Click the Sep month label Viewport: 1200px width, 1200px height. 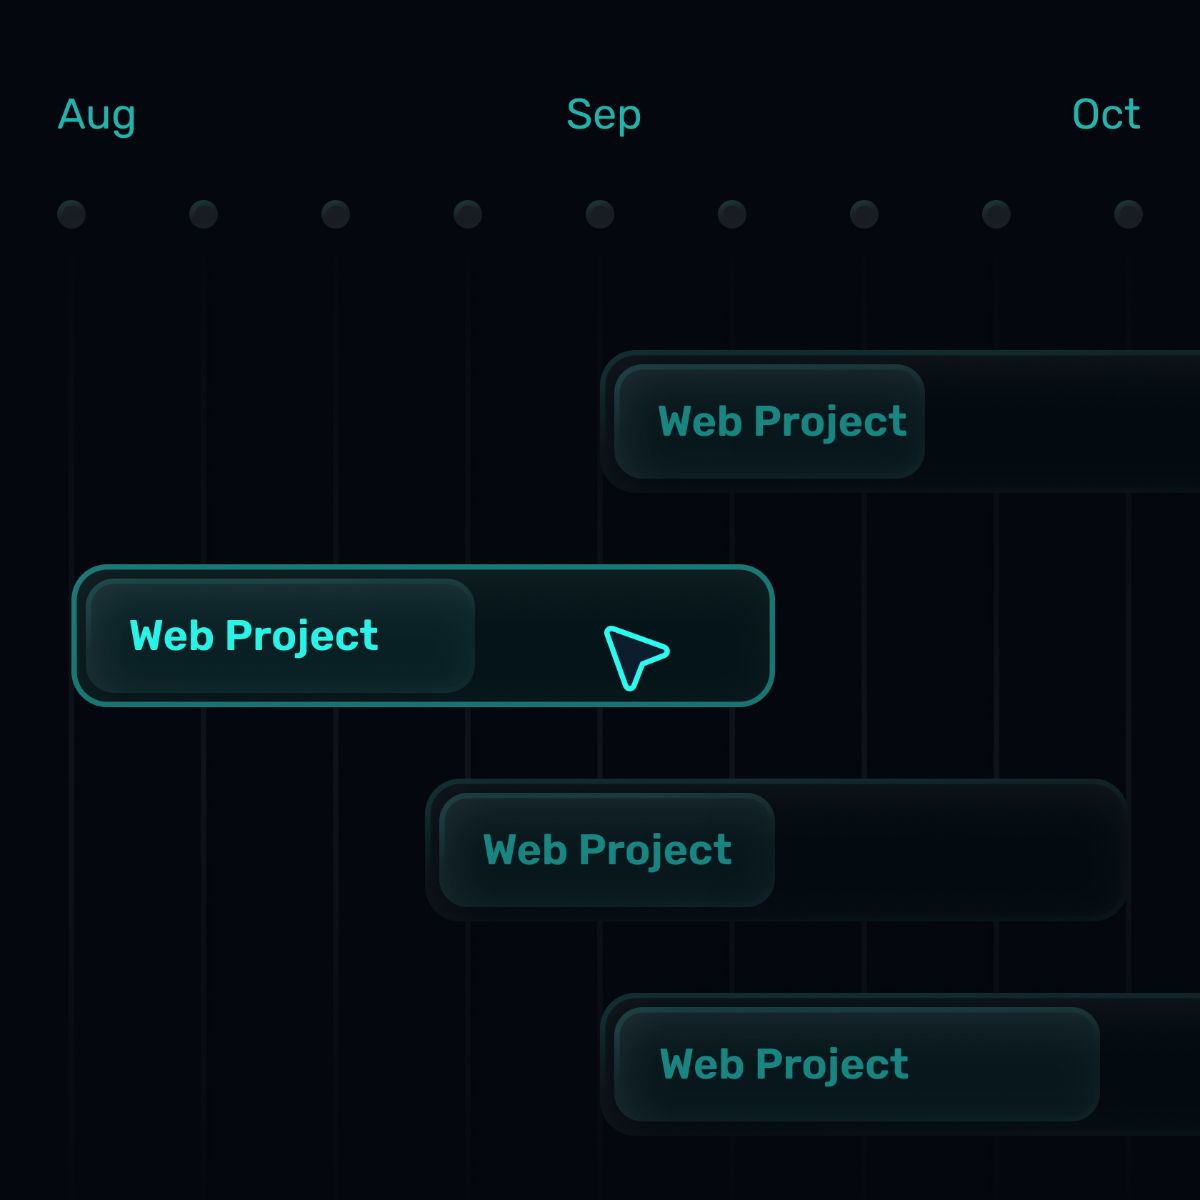(x=603, y=115)
